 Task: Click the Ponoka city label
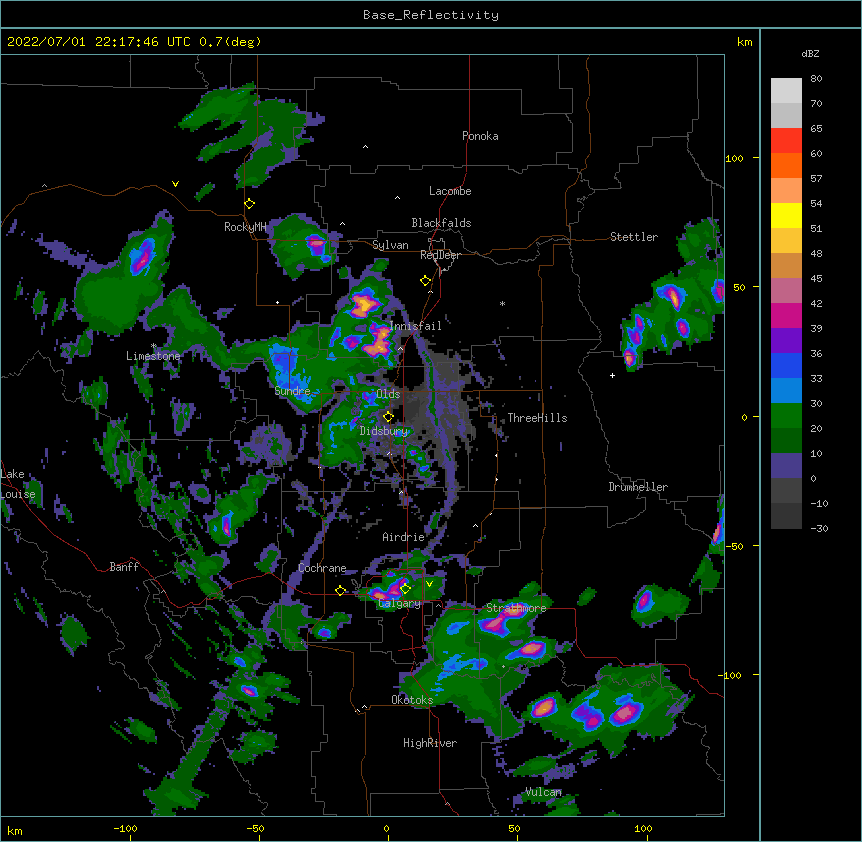[480, 136]
